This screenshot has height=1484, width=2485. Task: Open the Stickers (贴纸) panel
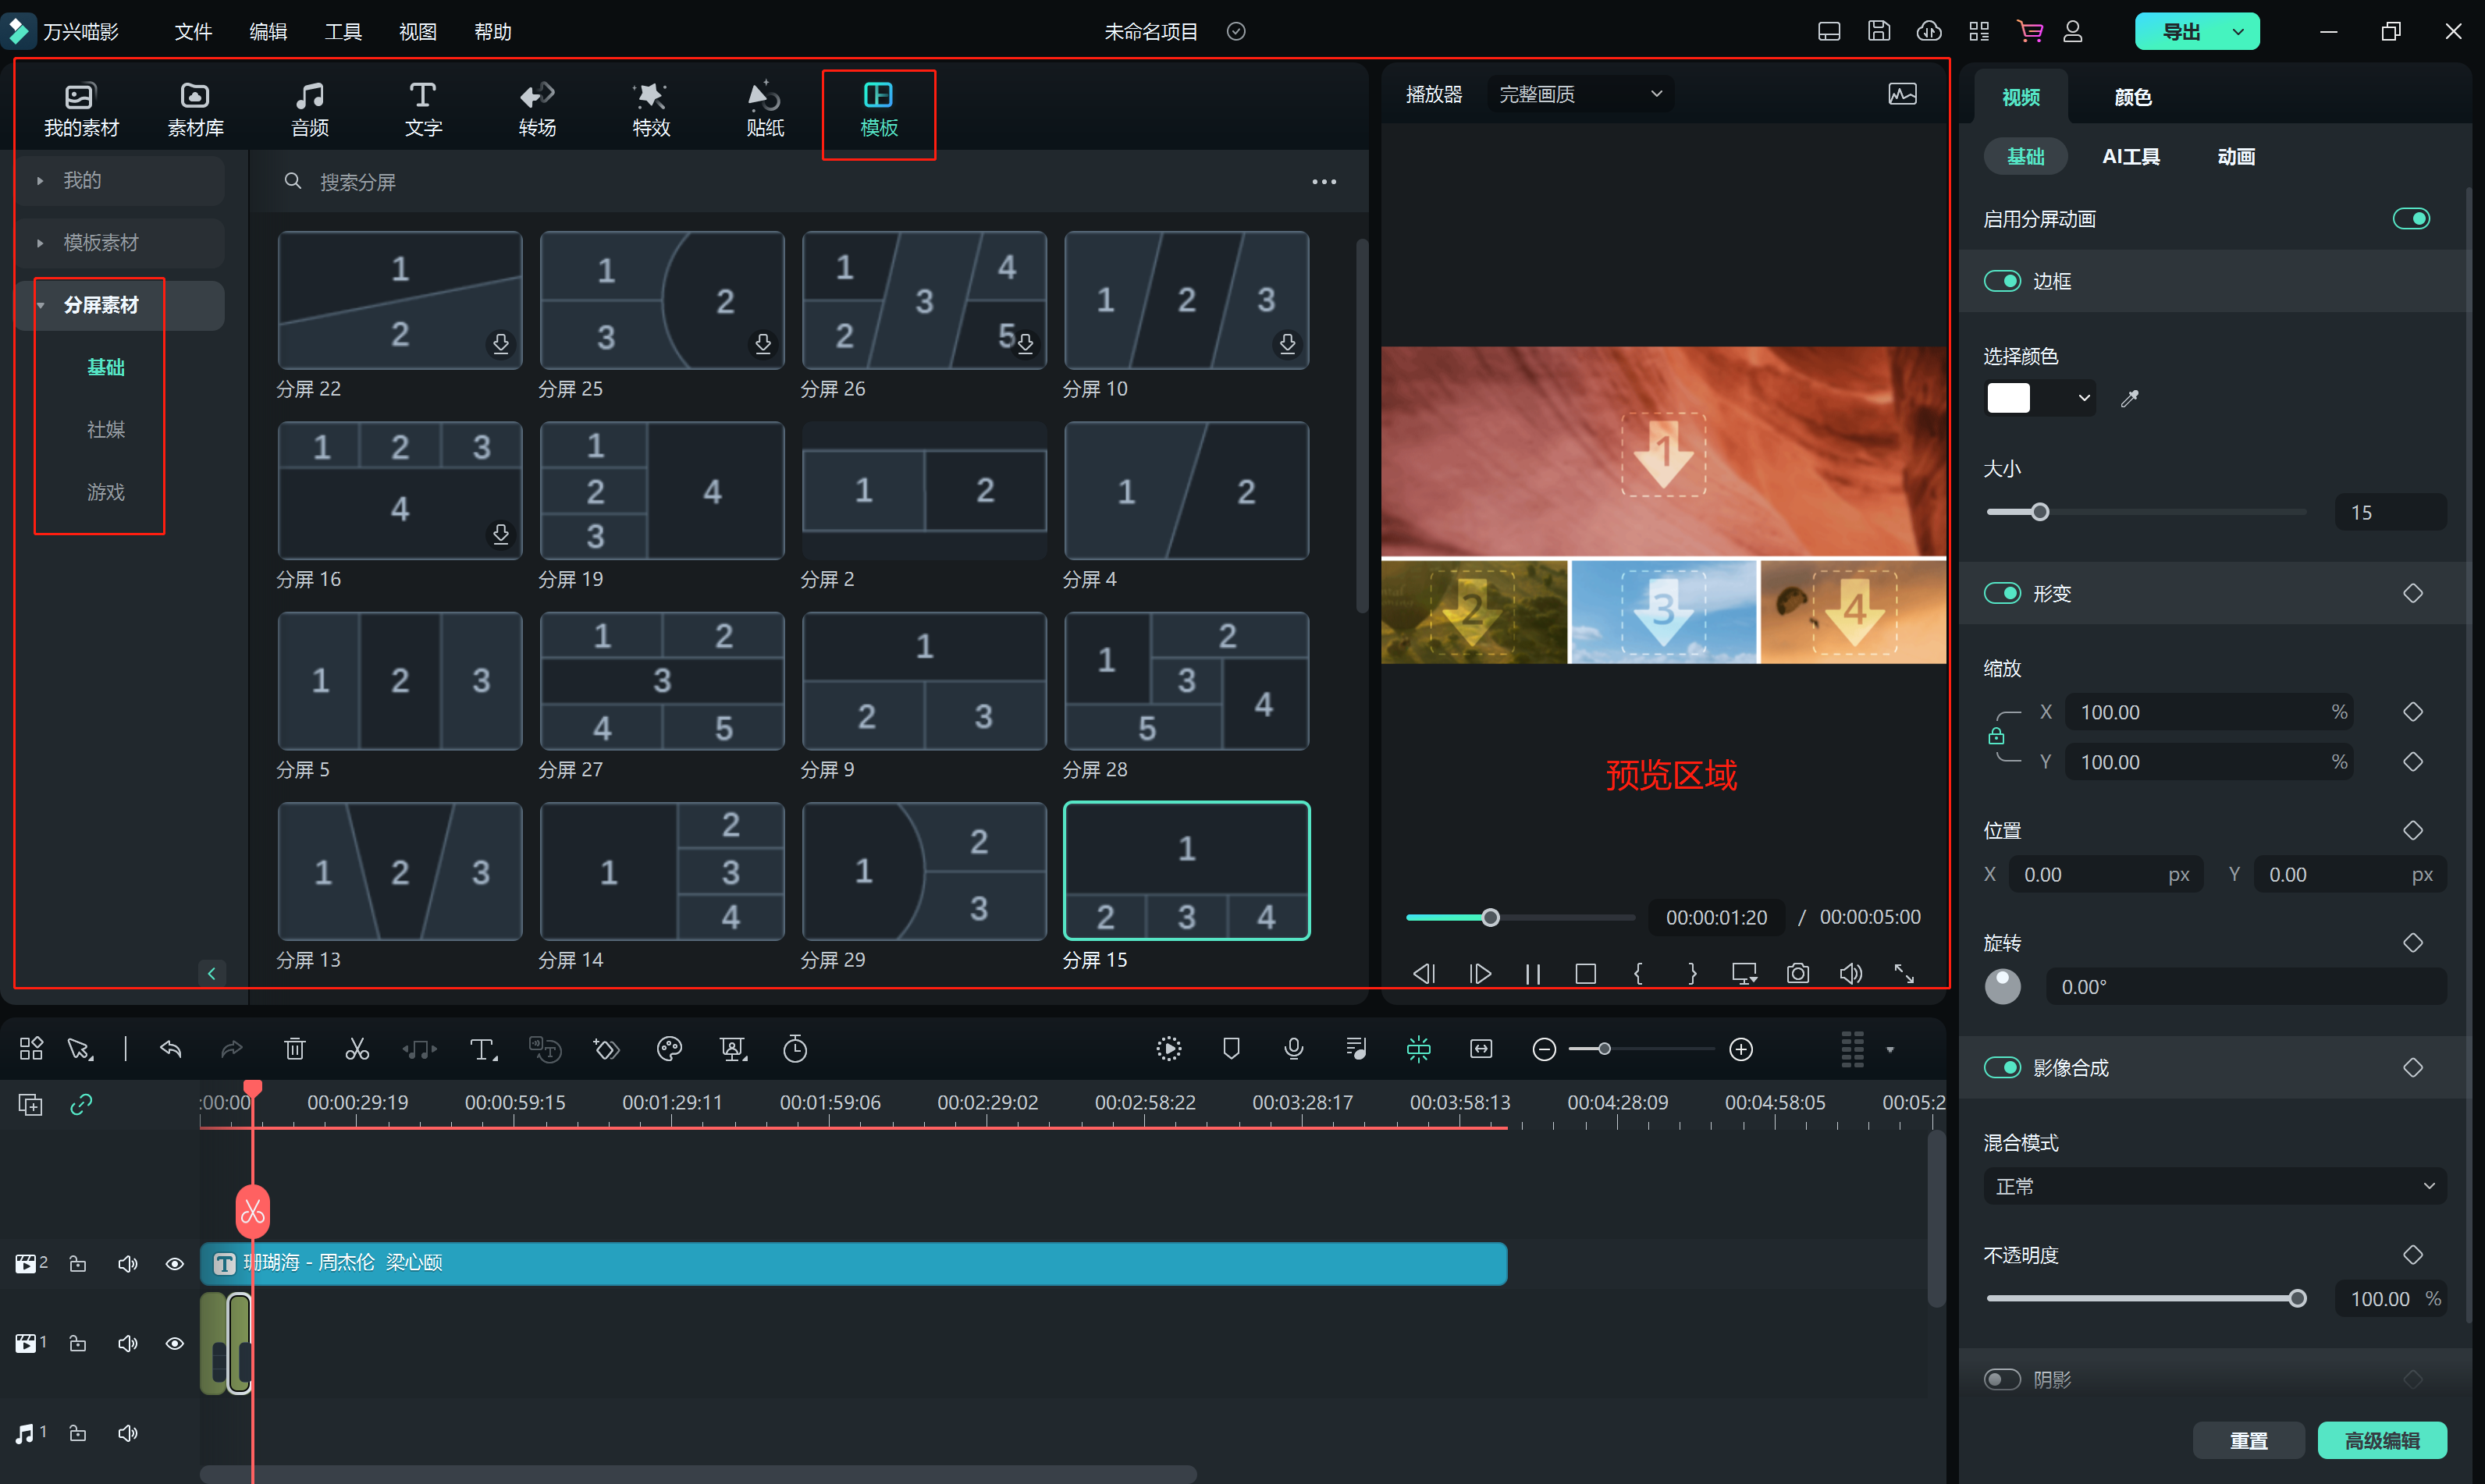point(764,109)
